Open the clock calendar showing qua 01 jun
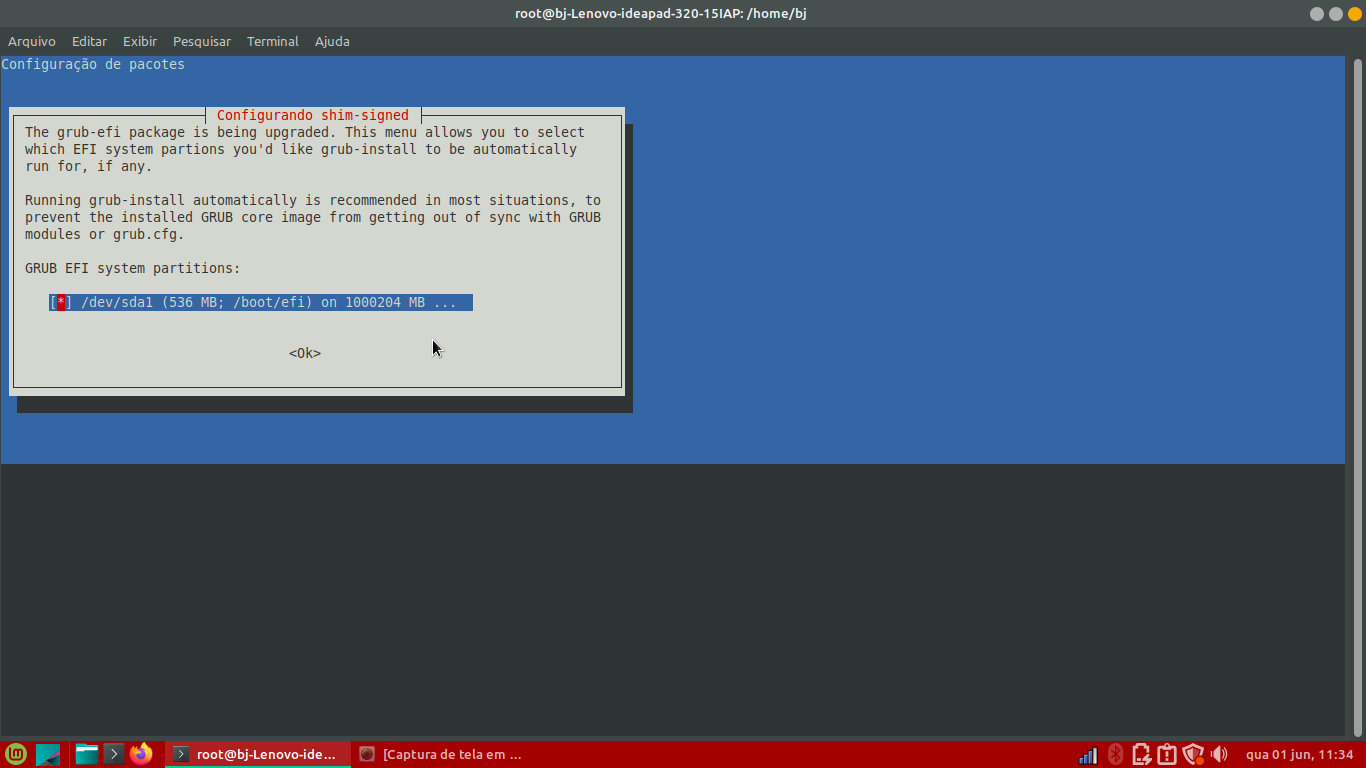Screen dimensions: 1366x768 point(1299,755)
